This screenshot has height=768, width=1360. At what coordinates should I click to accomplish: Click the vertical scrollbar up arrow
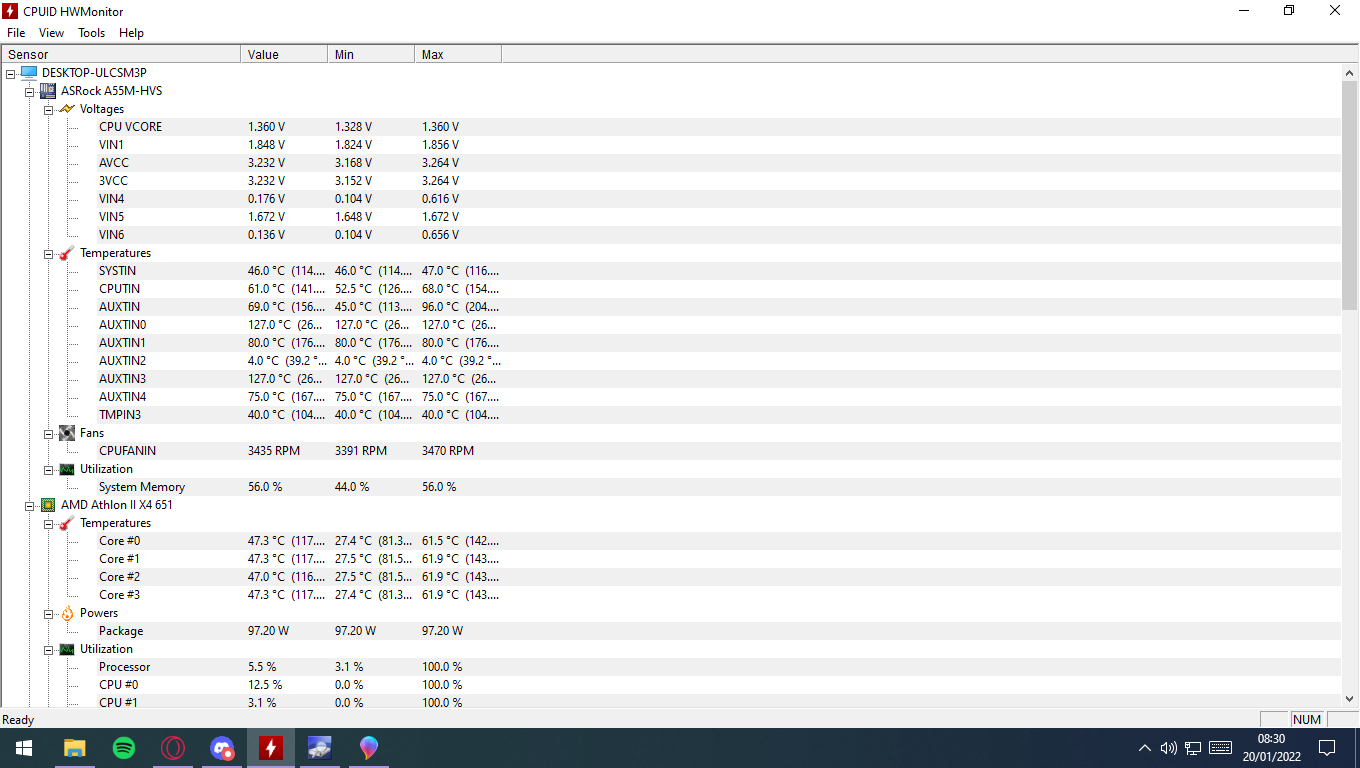click(1350, 72)
